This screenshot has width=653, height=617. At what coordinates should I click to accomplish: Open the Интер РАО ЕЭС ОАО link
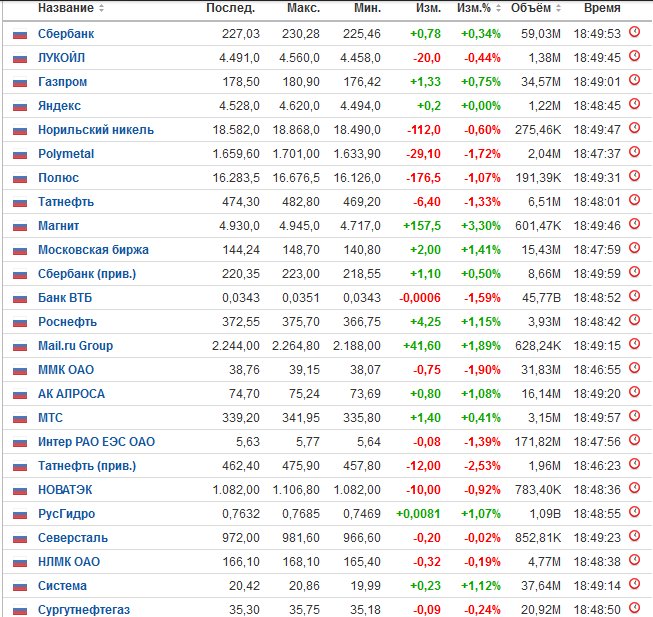[x=96, y=442]
